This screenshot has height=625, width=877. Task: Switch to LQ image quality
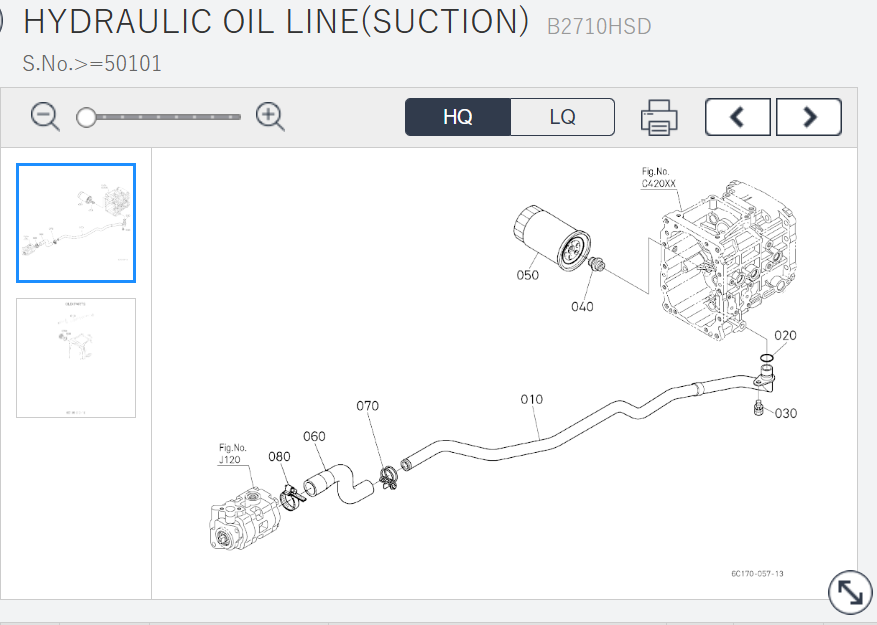562,117
